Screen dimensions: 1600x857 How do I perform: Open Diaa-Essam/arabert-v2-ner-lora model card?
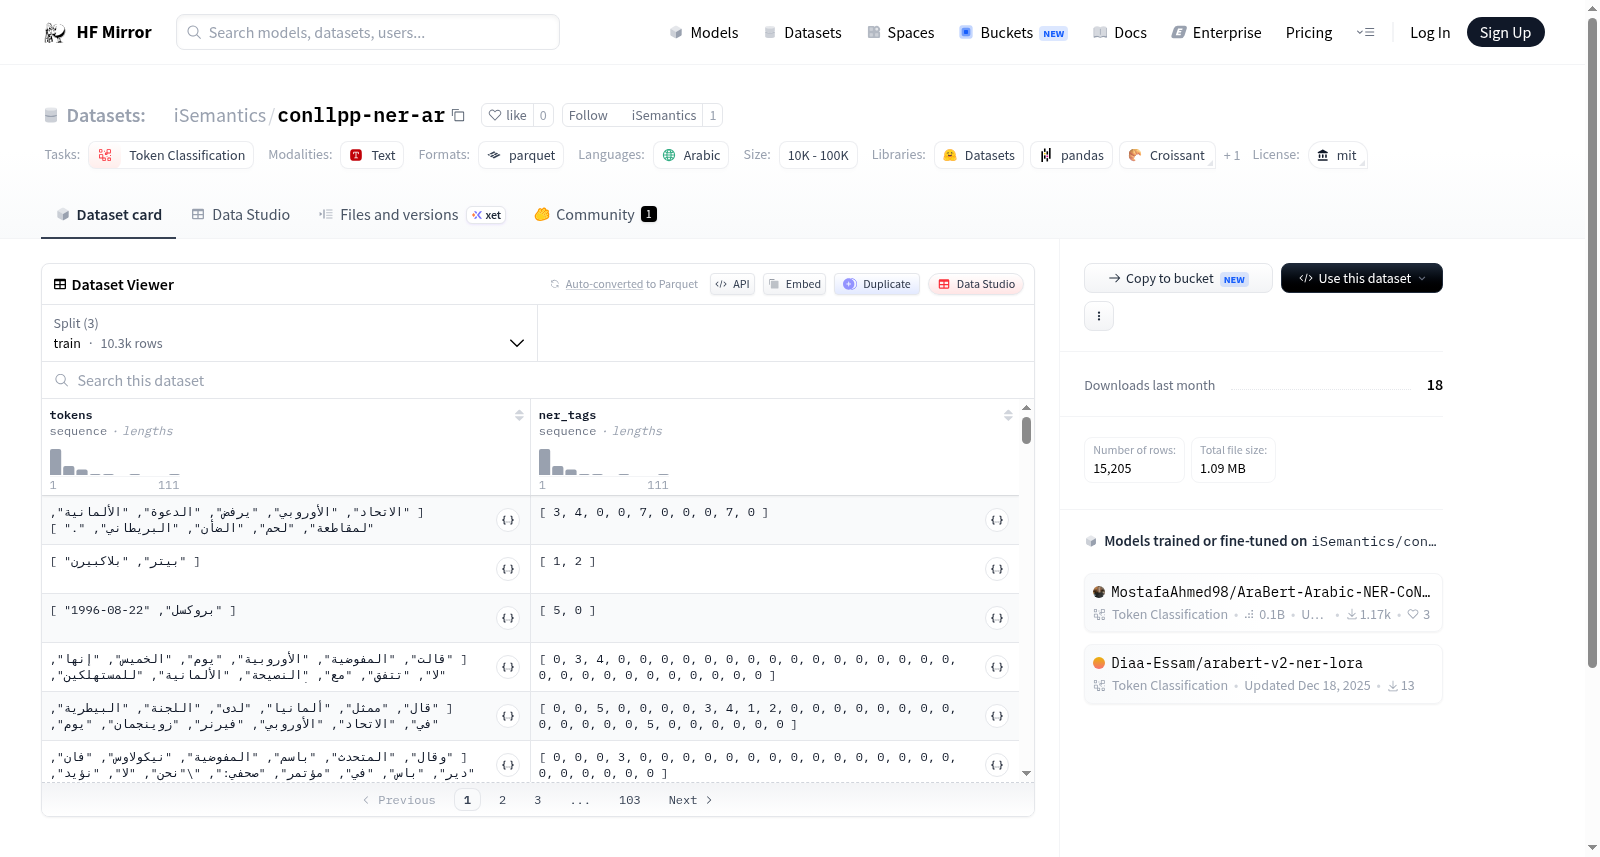click(x=1263, y=674)
